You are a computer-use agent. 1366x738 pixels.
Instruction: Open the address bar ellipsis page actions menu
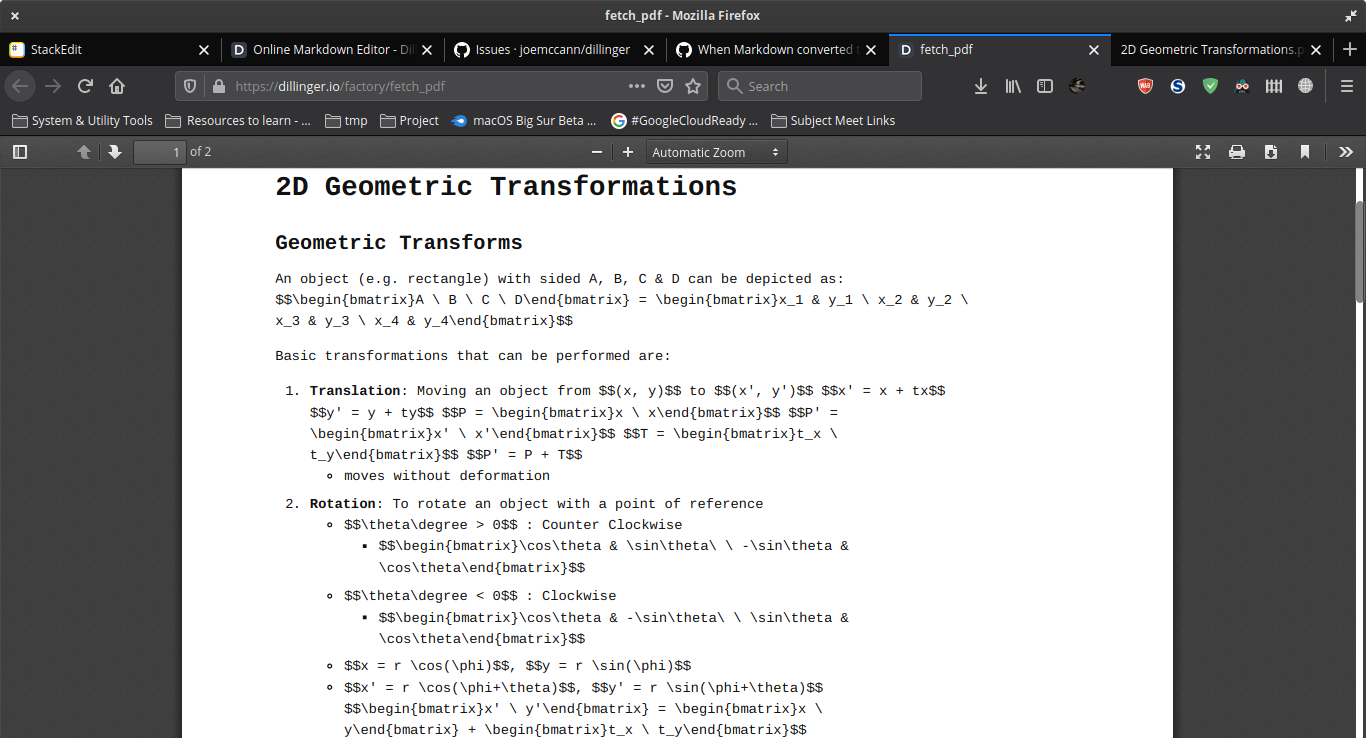635,86
